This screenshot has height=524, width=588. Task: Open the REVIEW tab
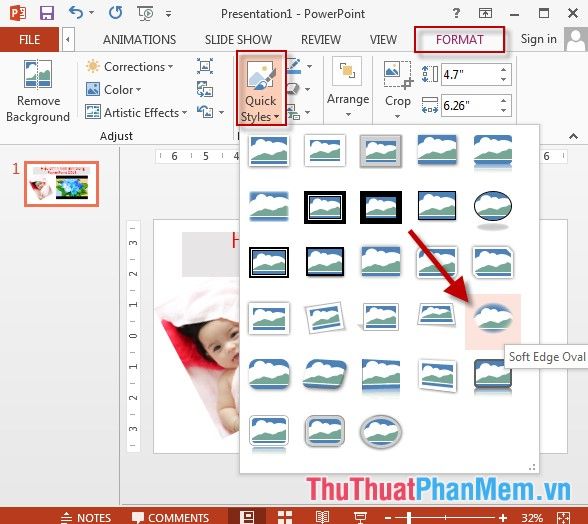click(321, 39)
